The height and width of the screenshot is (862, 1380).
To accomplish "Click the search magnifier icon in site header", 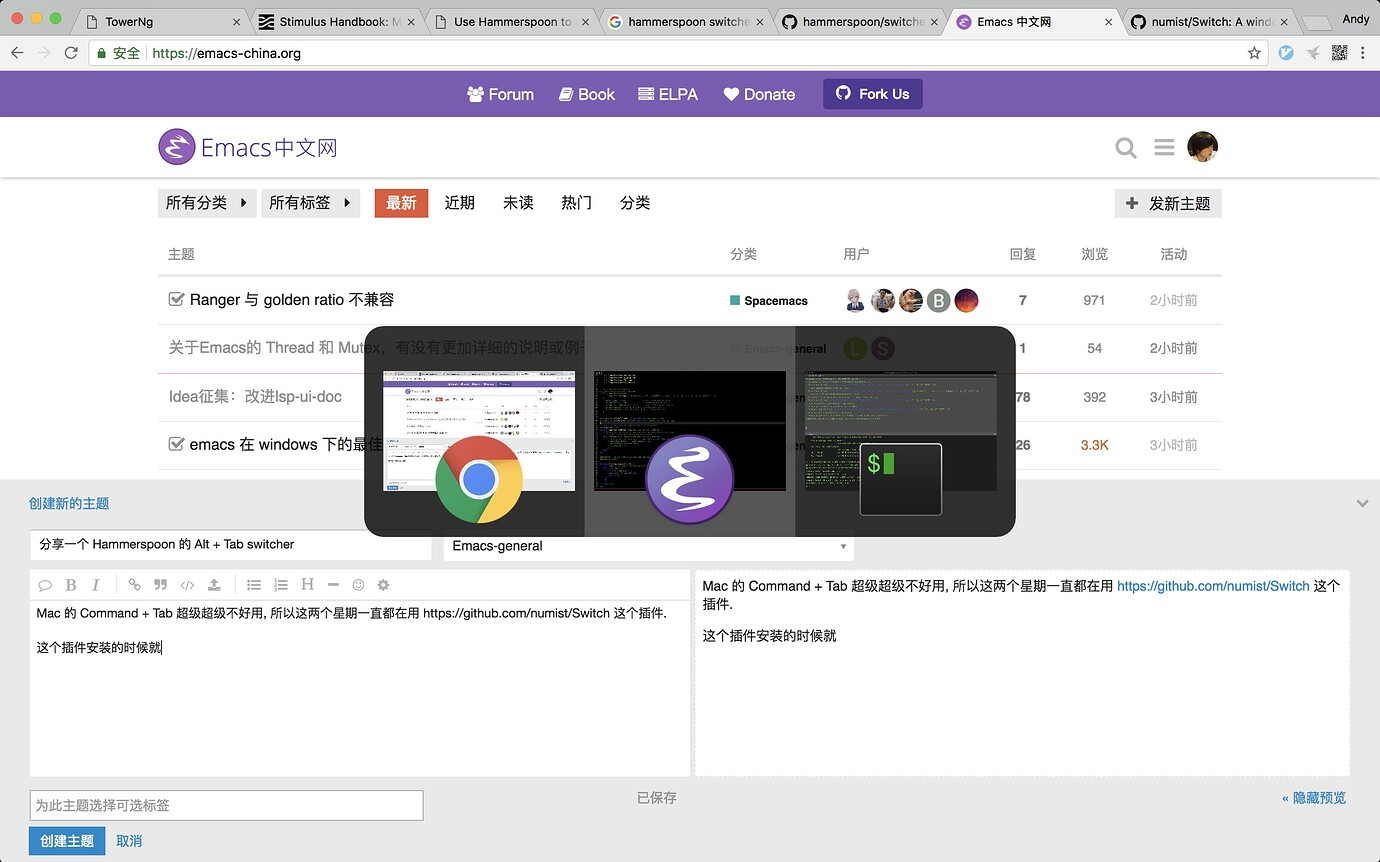I will pos(1126,148).
